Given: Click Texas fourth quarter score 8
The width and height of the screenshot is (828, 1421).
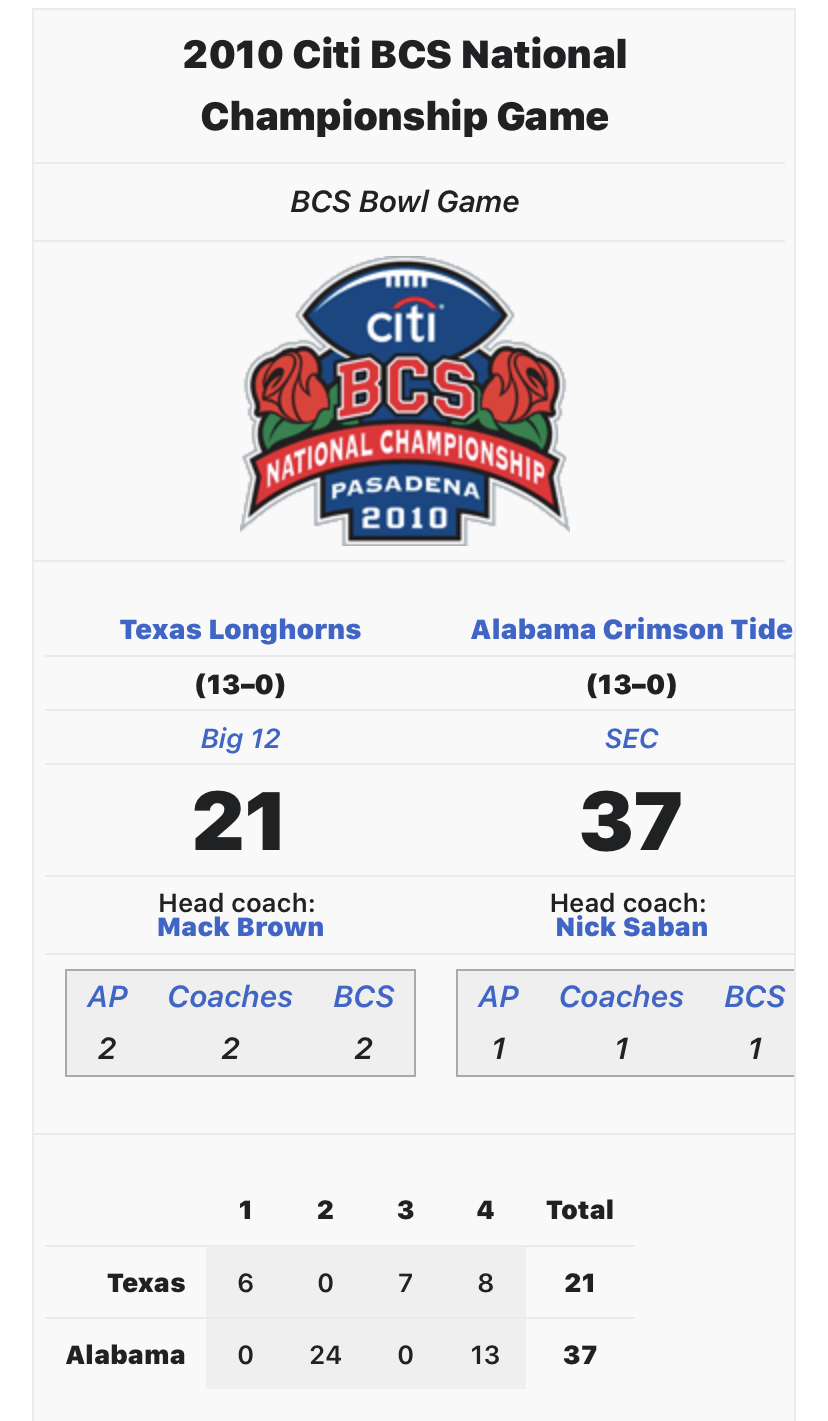Looking at the screenshot, I should point(485,1283).
